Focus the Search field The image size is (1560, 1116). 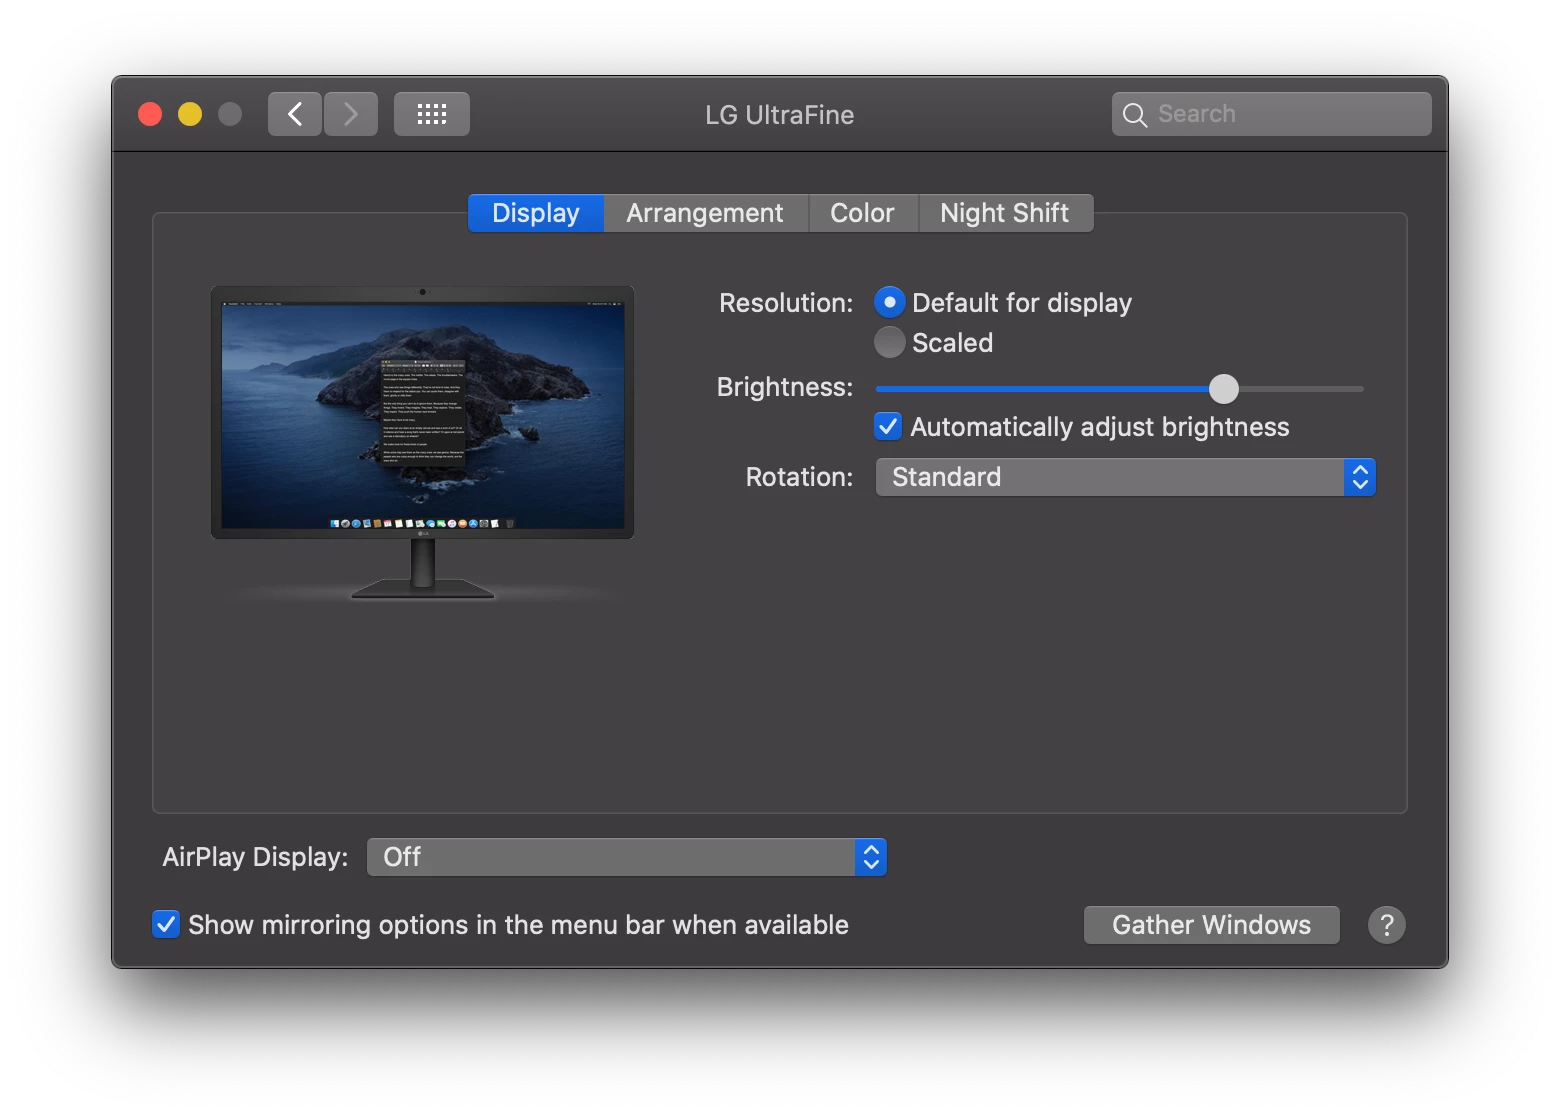click(x=1272, y=114)
